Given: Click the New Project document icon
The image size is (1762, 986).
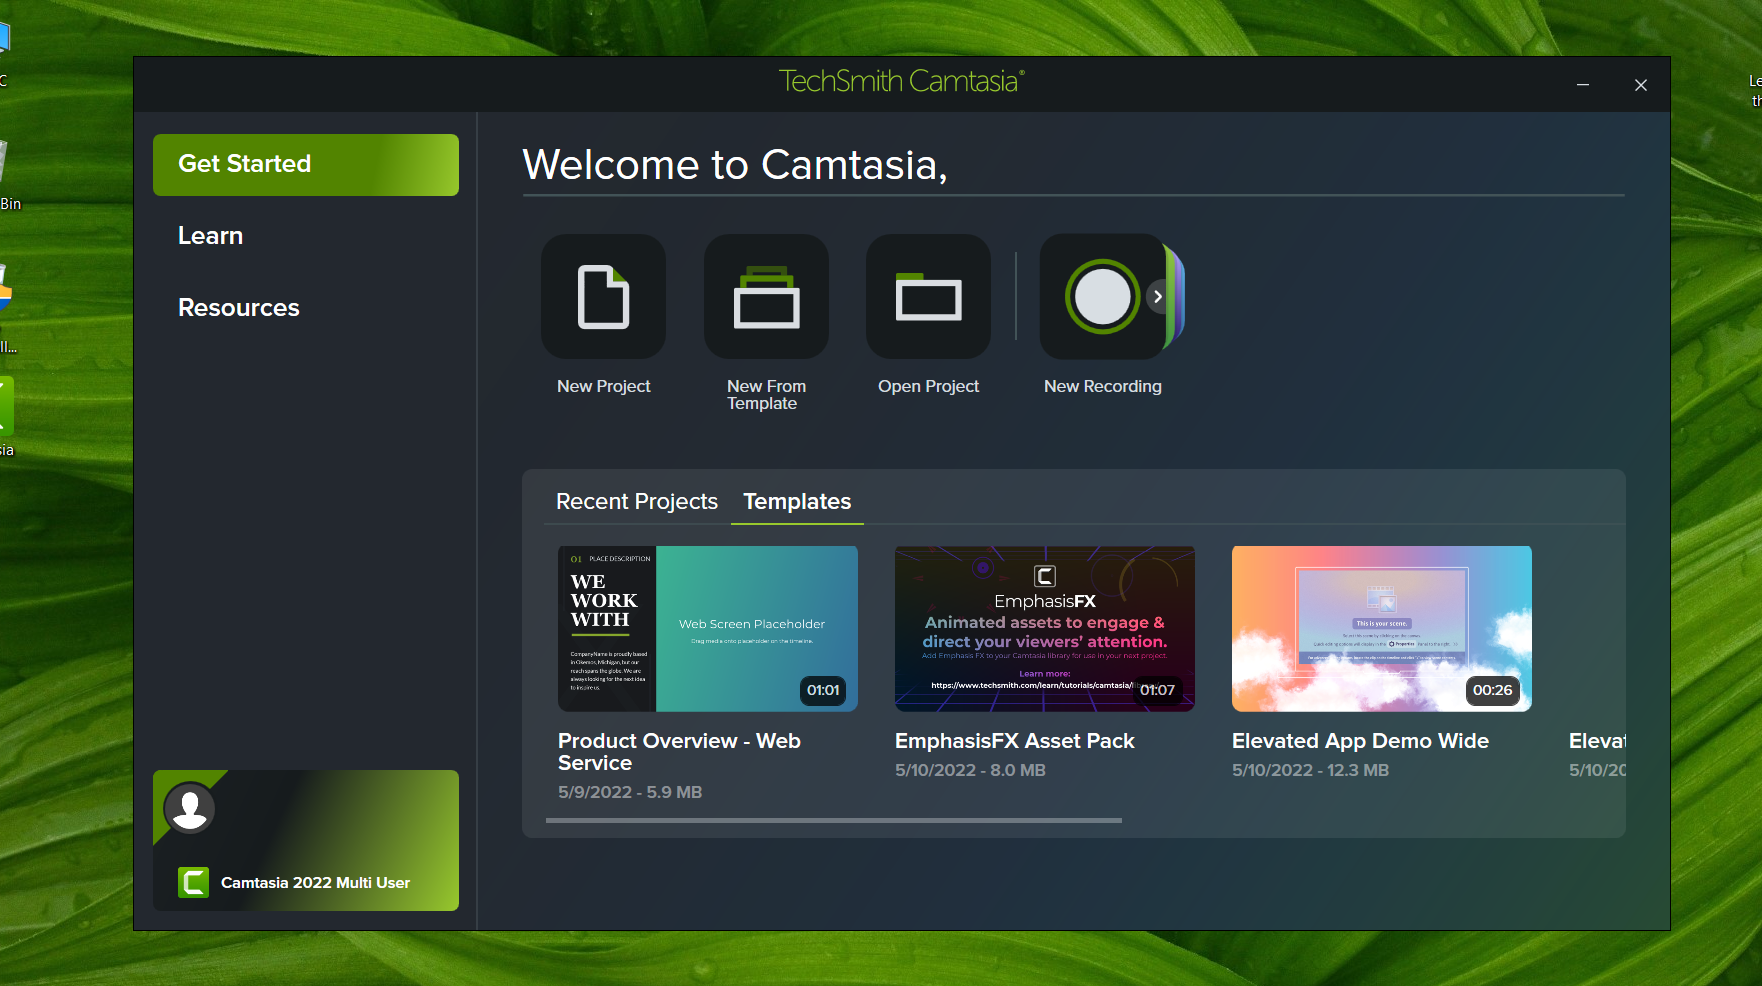Looking at the screenshot, I should pyautogui.click(x=603, y=296).
